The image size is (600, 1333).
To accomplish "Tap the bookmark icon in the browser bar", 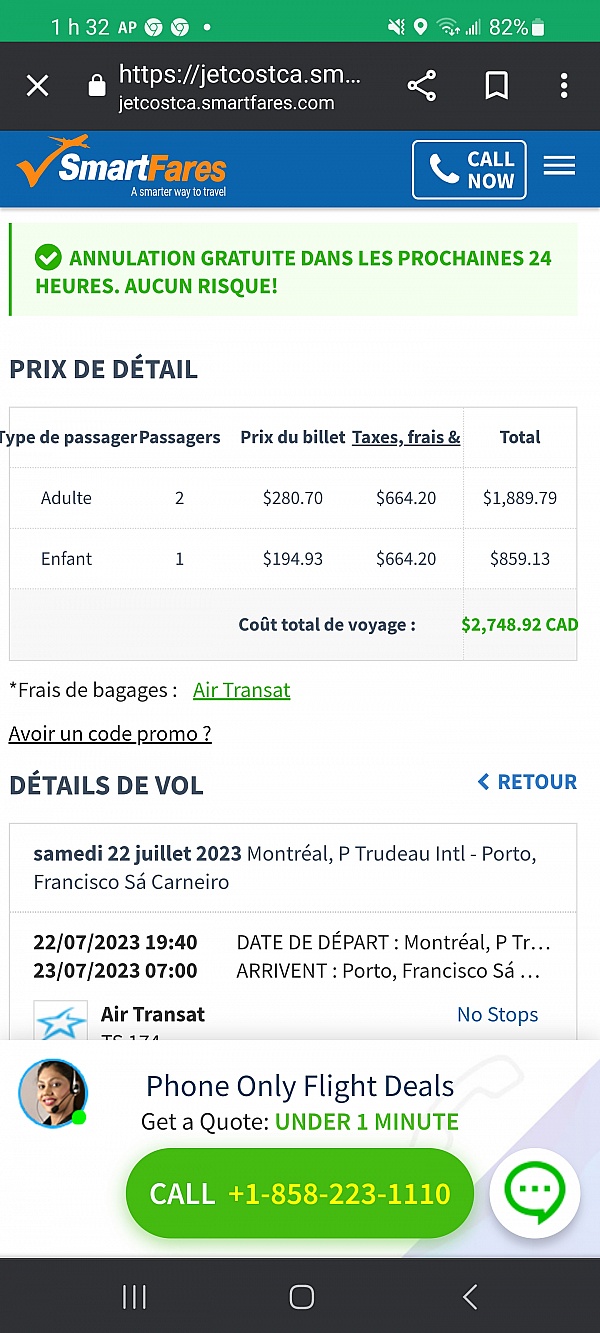I will 495,86.
